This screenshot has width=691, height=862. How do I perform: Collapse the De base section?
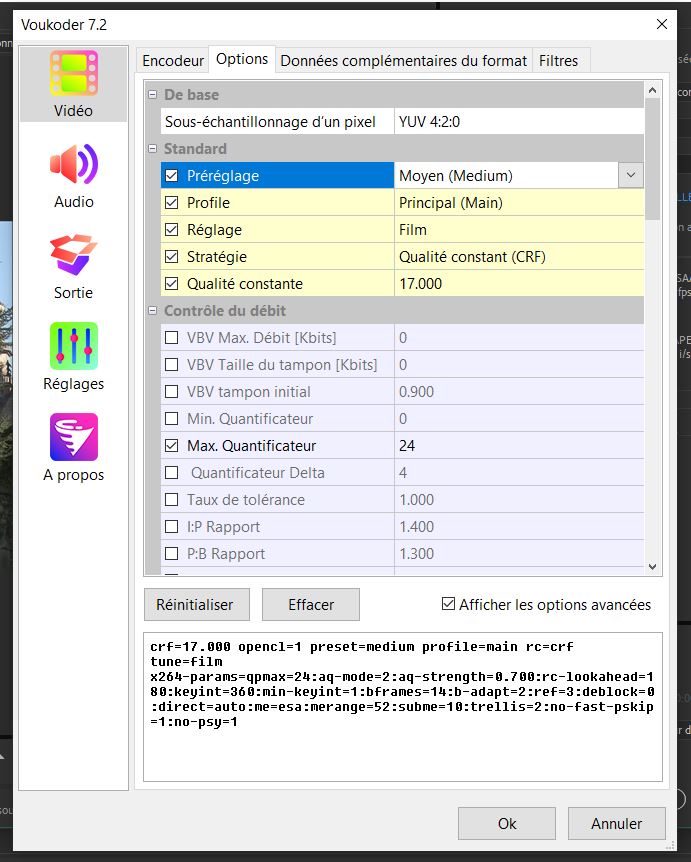point(153,95)
